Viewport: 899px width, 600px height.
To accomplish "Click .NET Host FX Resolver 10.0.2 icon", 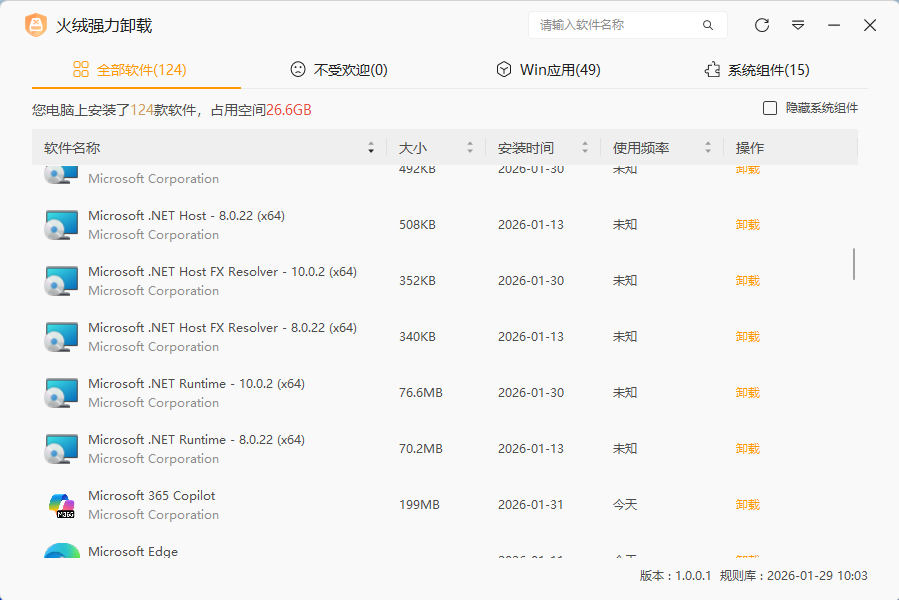I will point(61,281).
